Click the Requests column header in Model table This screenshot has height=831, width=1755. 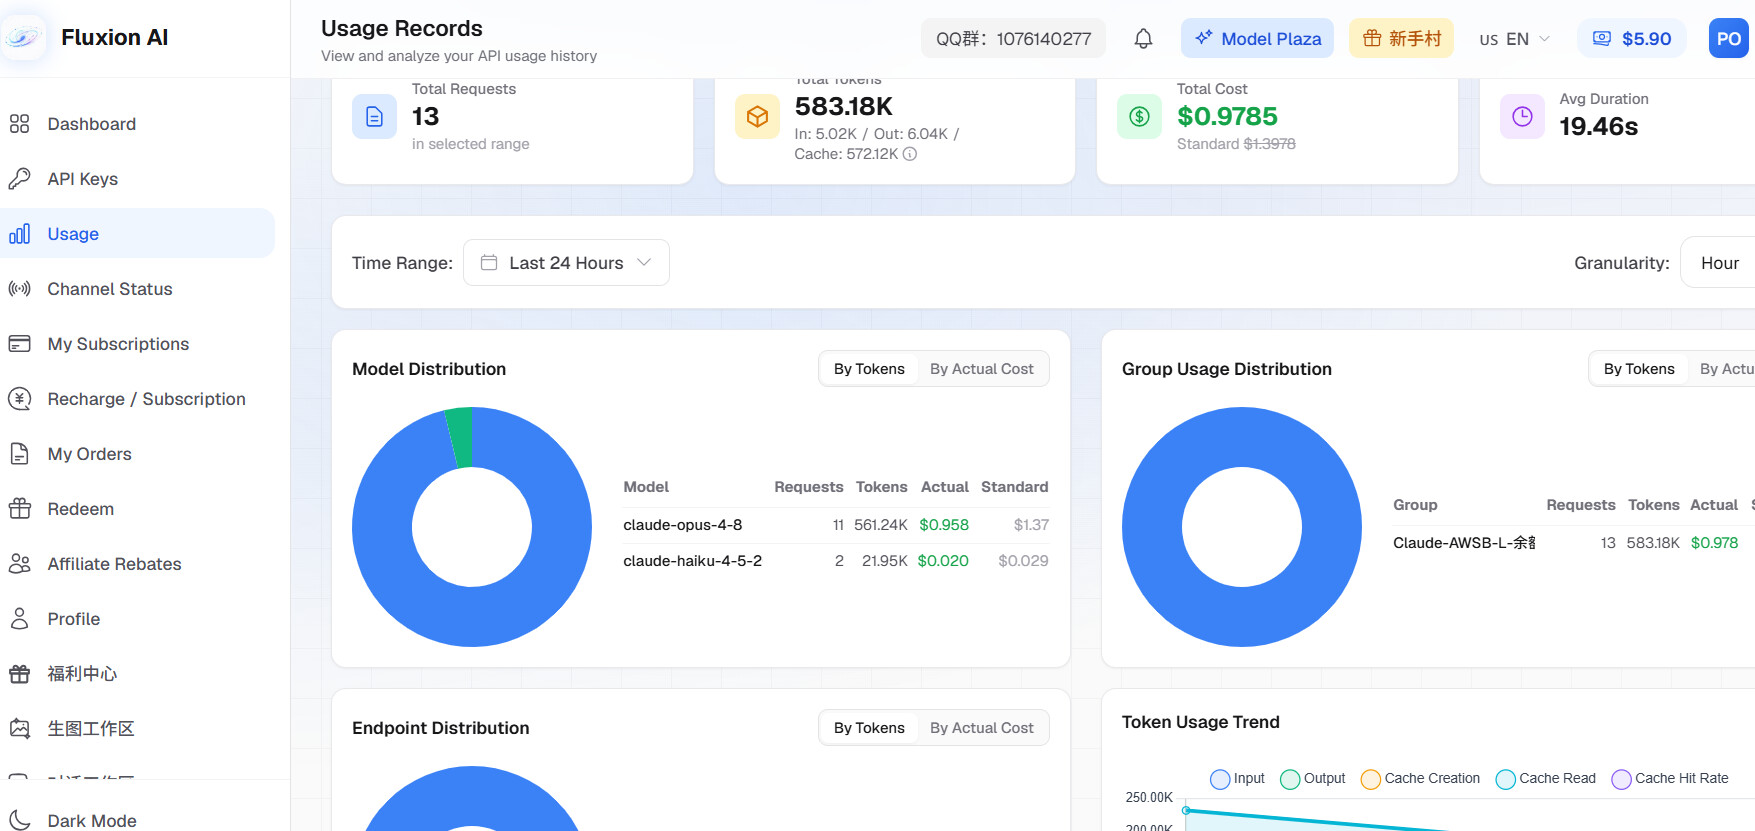808,487
